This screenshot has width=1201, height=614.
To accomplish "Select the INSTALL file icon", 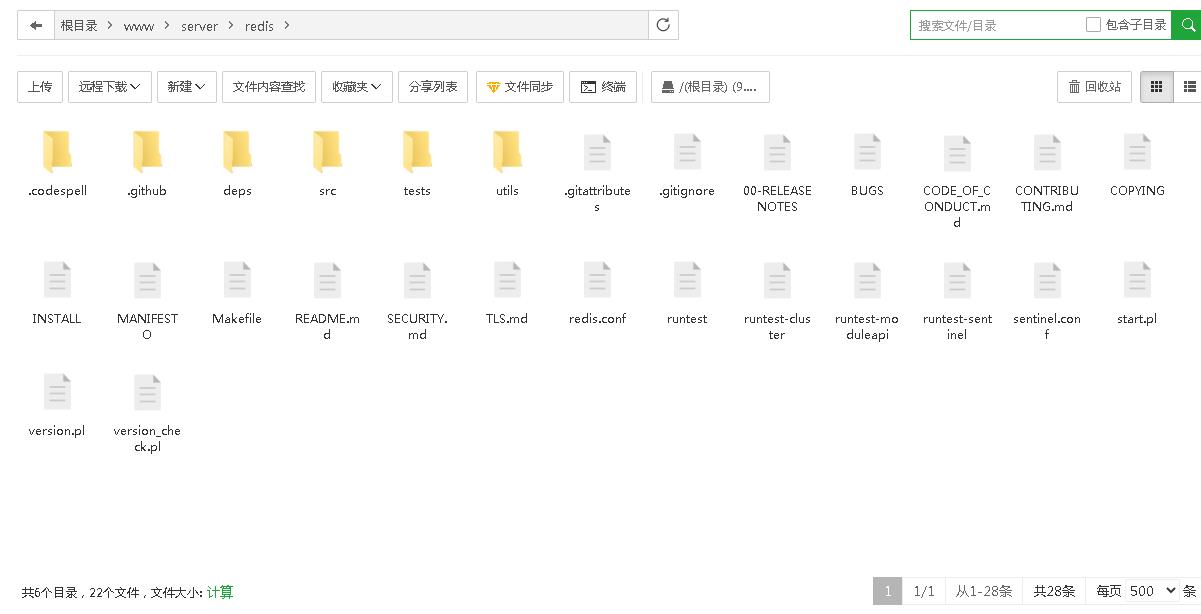I will click(x=57, y=280).
